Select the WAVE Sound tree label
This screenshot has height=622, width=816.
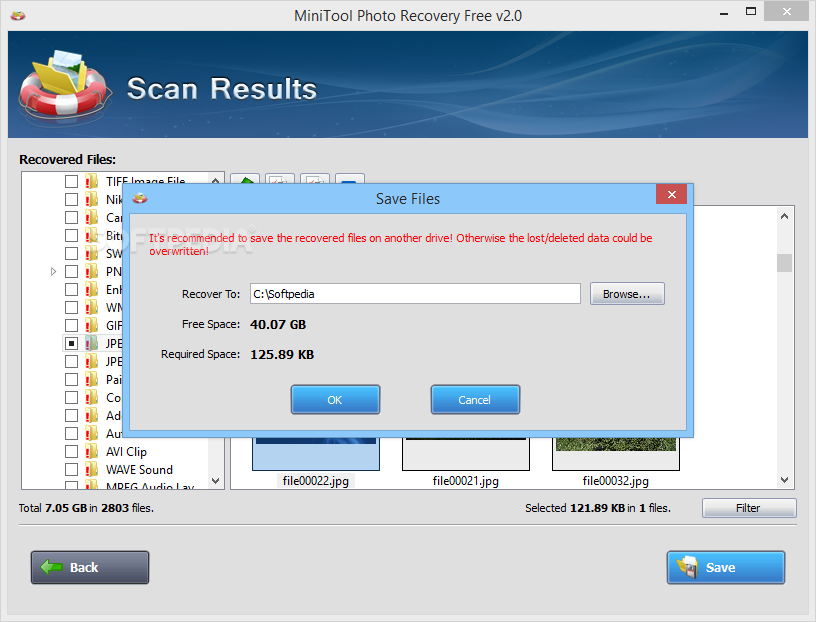pos(139,469)
